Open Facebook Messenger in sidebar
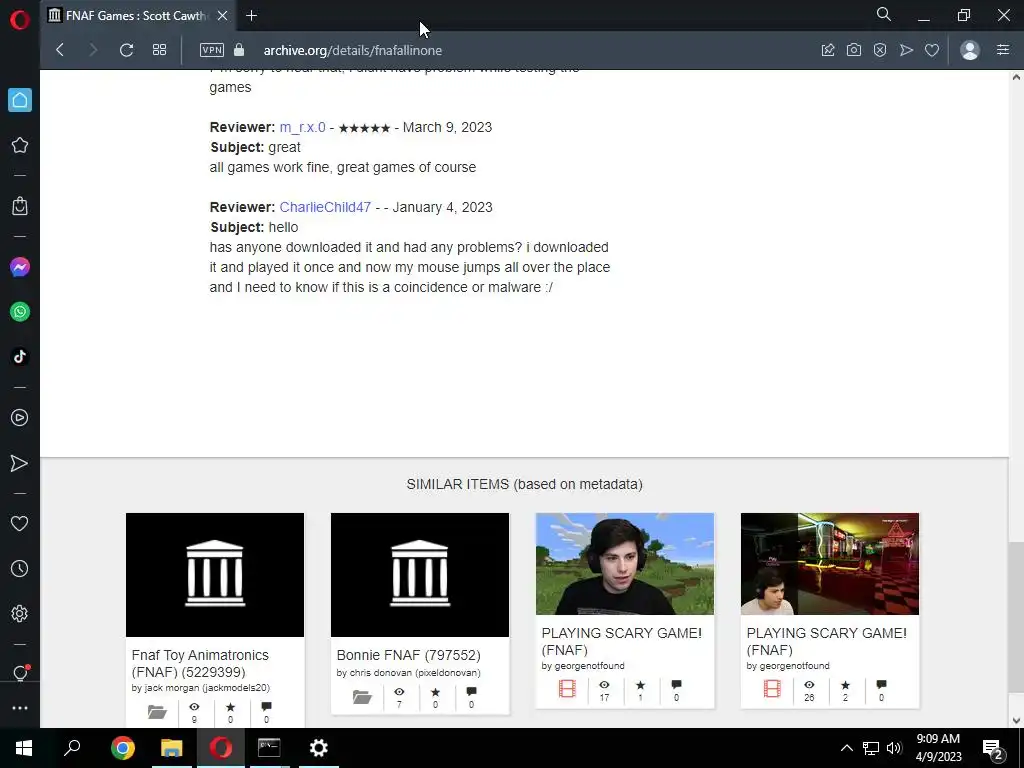1024x768 pixels. [x=20, y=267]
